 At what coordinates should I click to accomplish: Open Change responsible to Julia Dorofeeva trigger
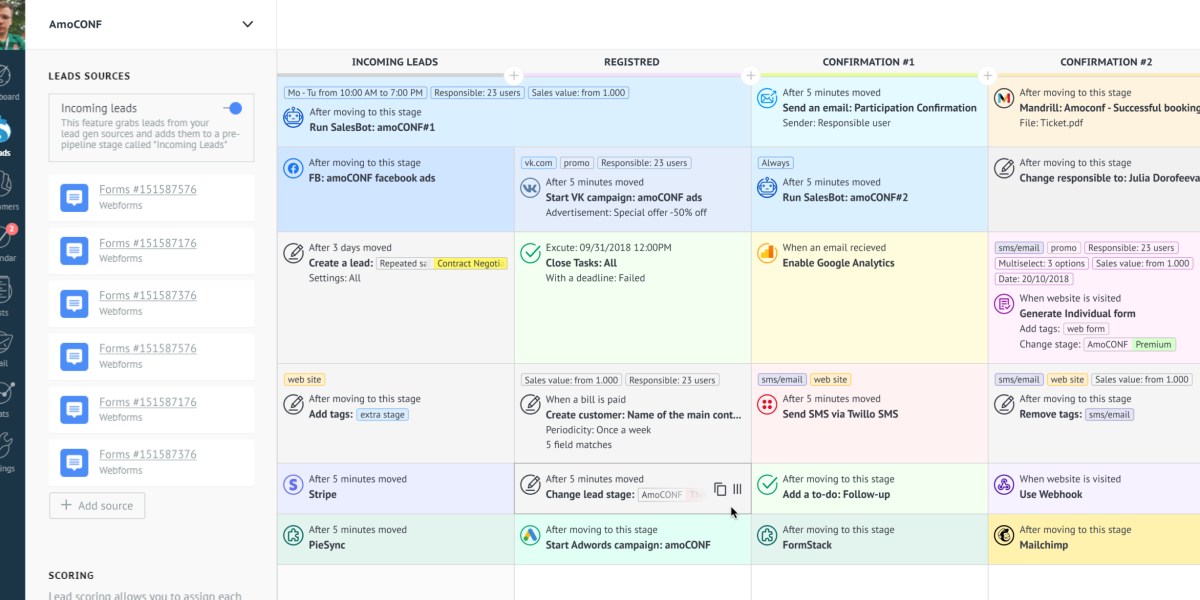point(1094,189)
